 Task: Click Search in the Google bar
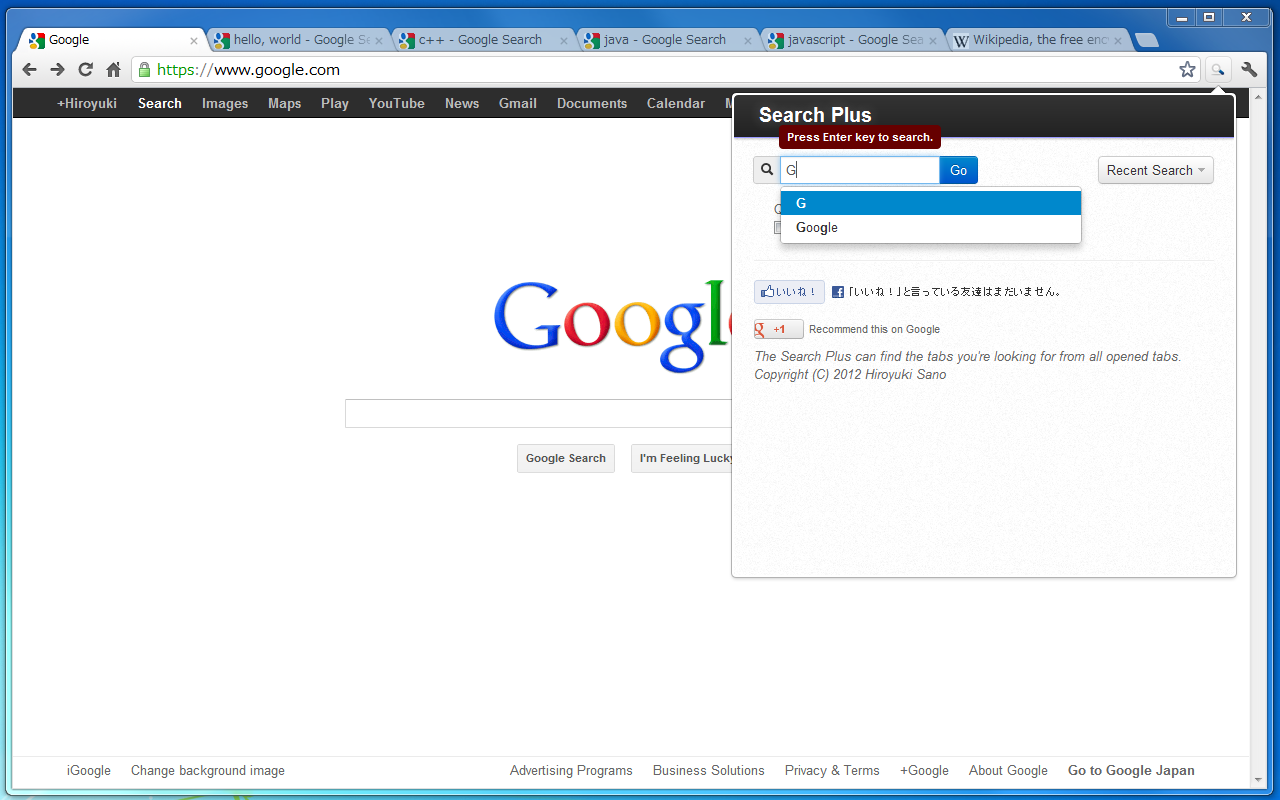pyautogui.click(x=160, y=103)
